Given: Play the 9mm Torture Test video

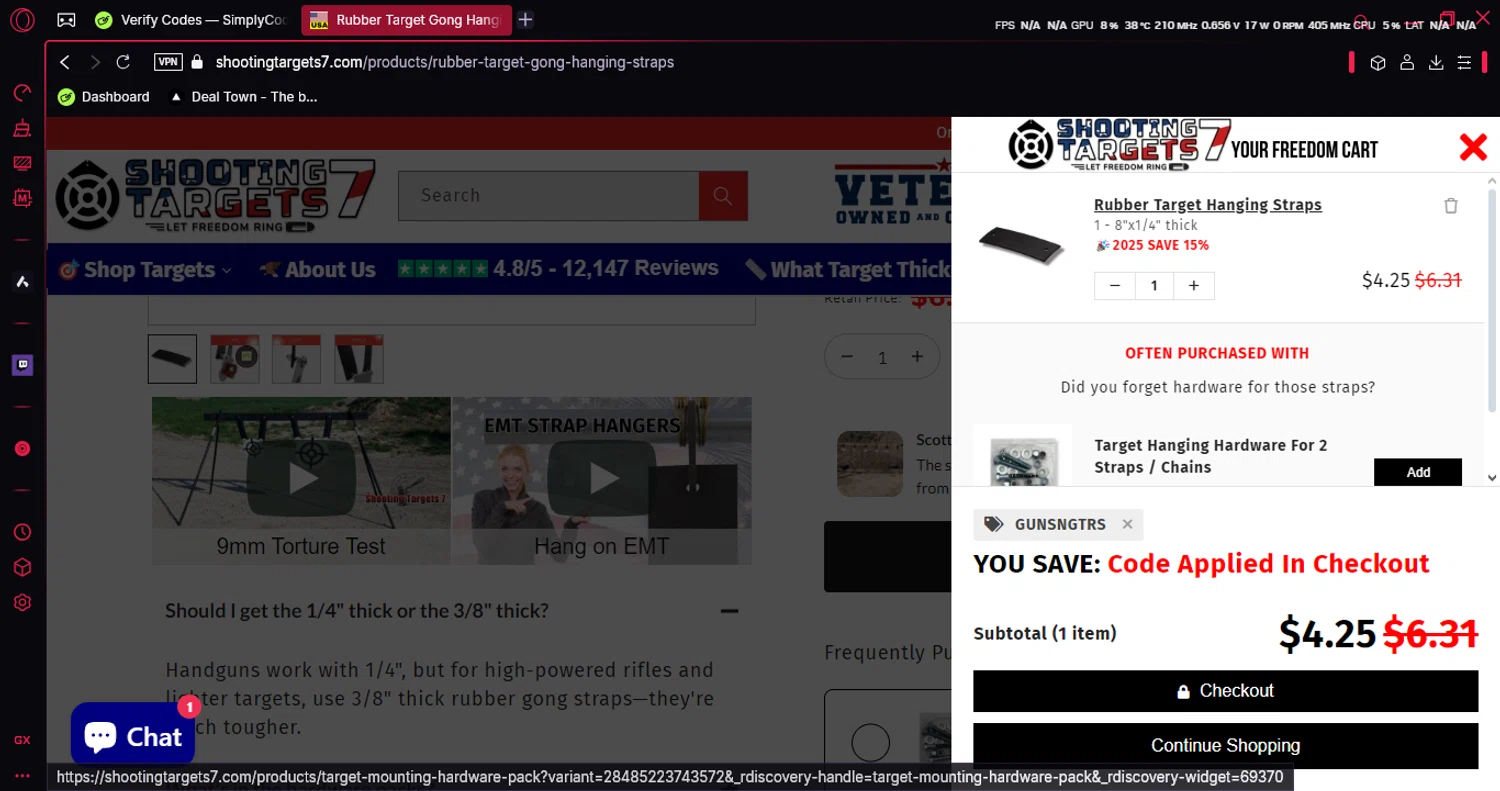Looking at the screenshot, I should click(302, 480).
